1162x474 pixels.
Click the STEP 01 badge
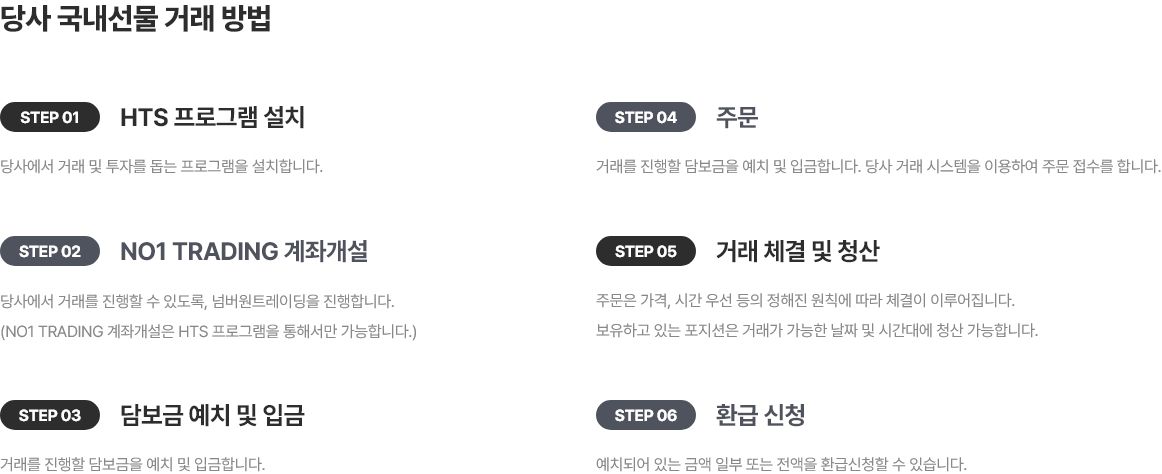pyautogui.click(x=50, y=117)
